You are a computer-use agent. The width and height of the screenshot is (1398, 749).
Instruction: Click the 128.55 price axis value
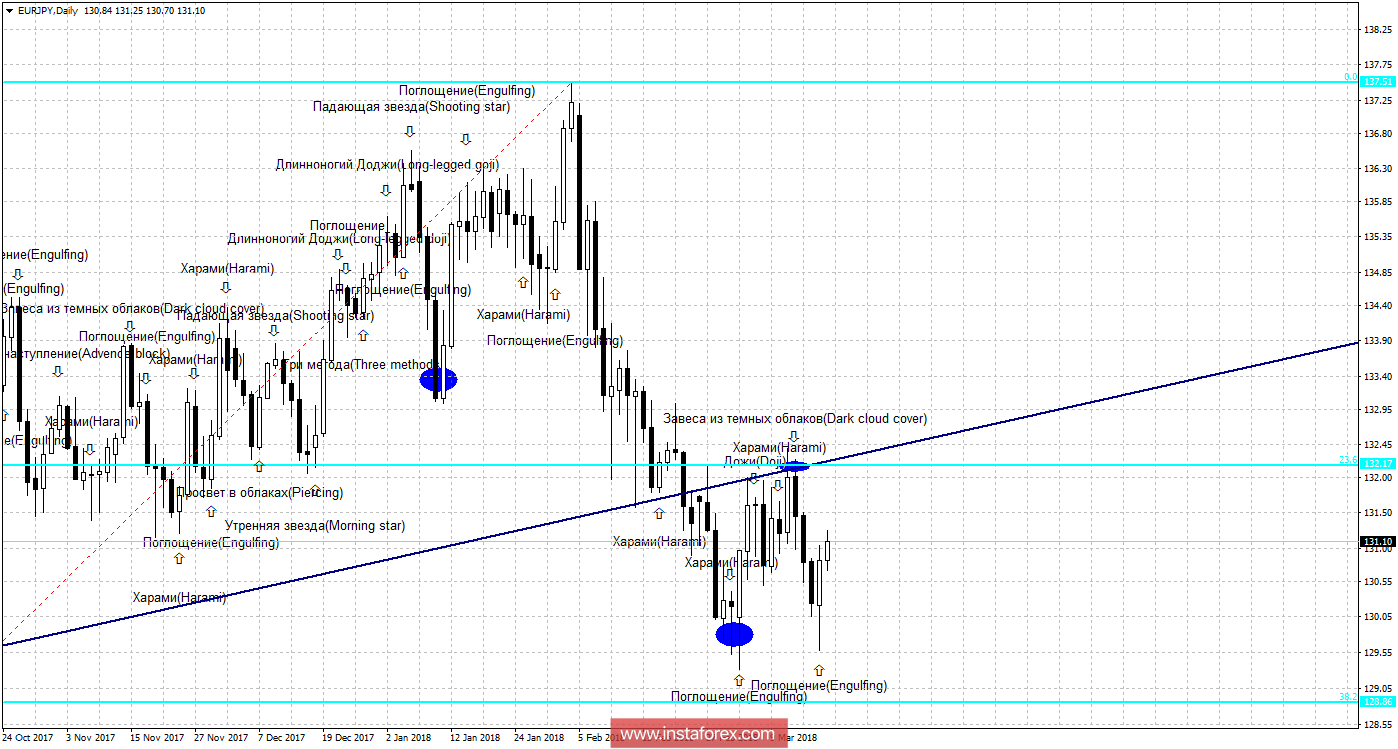tap(1379, 724)
